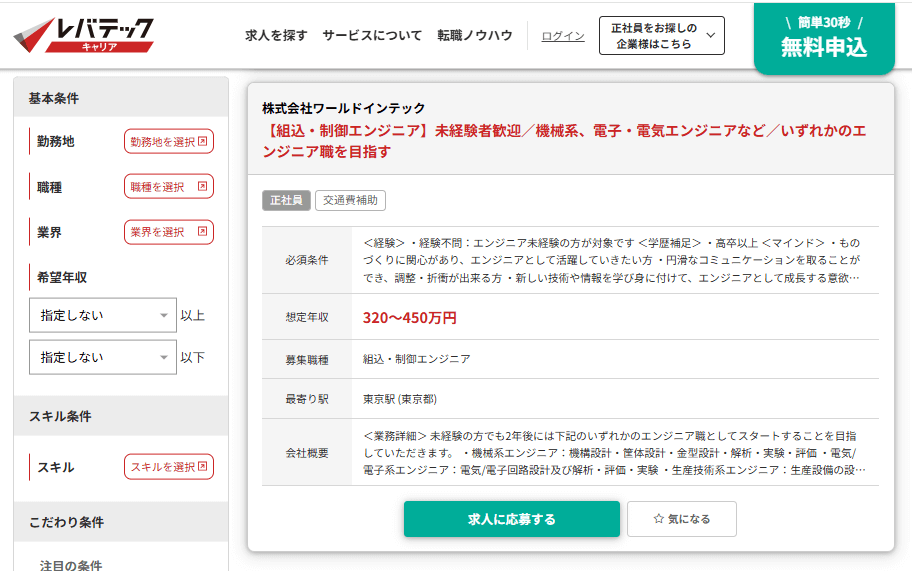This screenshot has width=912, height=571.
Task: Open 業界を選択 selector
Action: [x=169, y=232]
